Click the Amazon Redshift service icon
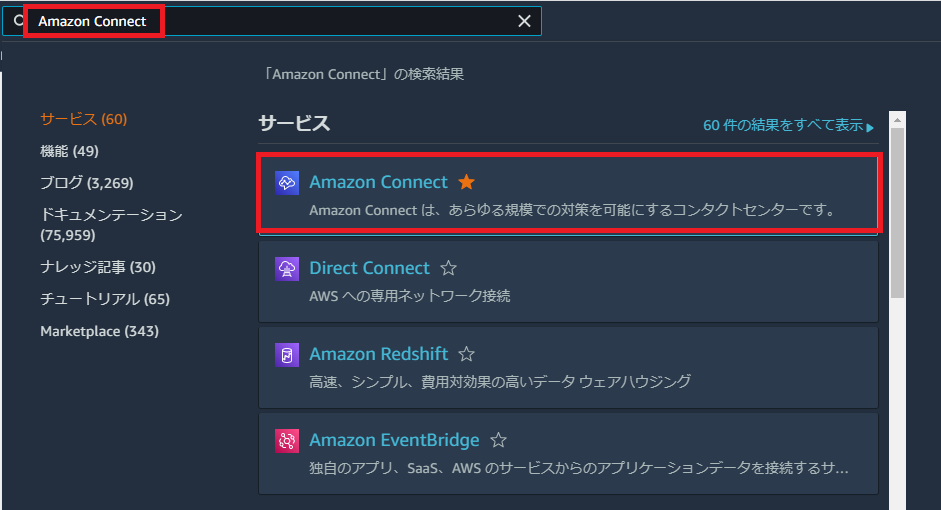941x510 pixels. (287, 355)
